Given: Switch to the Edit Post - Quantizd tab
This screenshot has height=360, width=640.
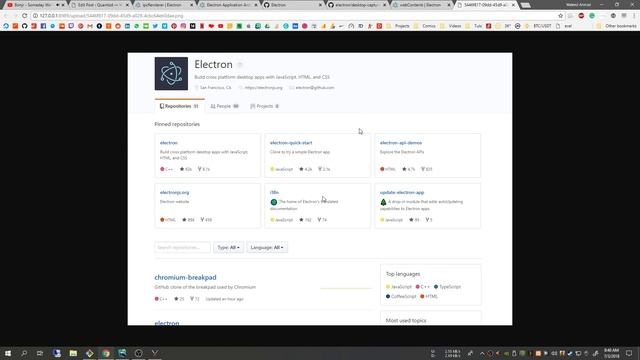Looking at the screenshot, I should coord(100,5).
